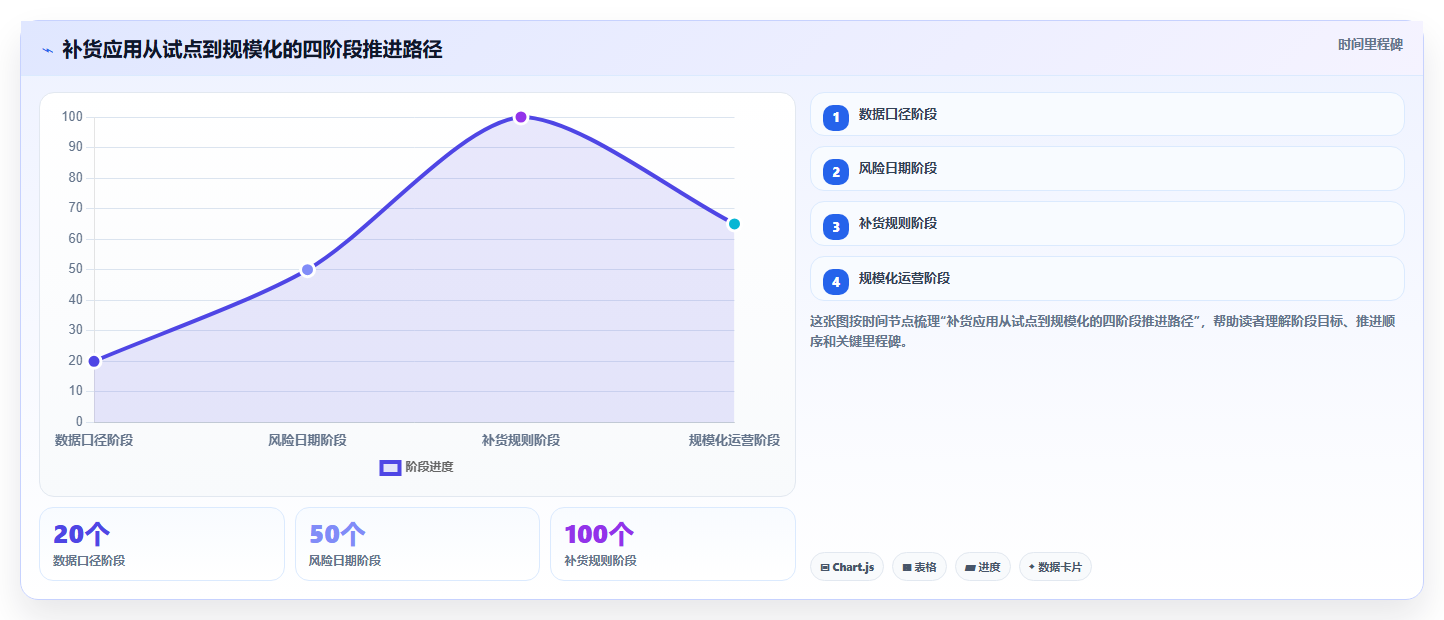Click the description paragraph starting 这张图按时间节点
This screenshot has width=1444, height=620.
pos(1103,331)
